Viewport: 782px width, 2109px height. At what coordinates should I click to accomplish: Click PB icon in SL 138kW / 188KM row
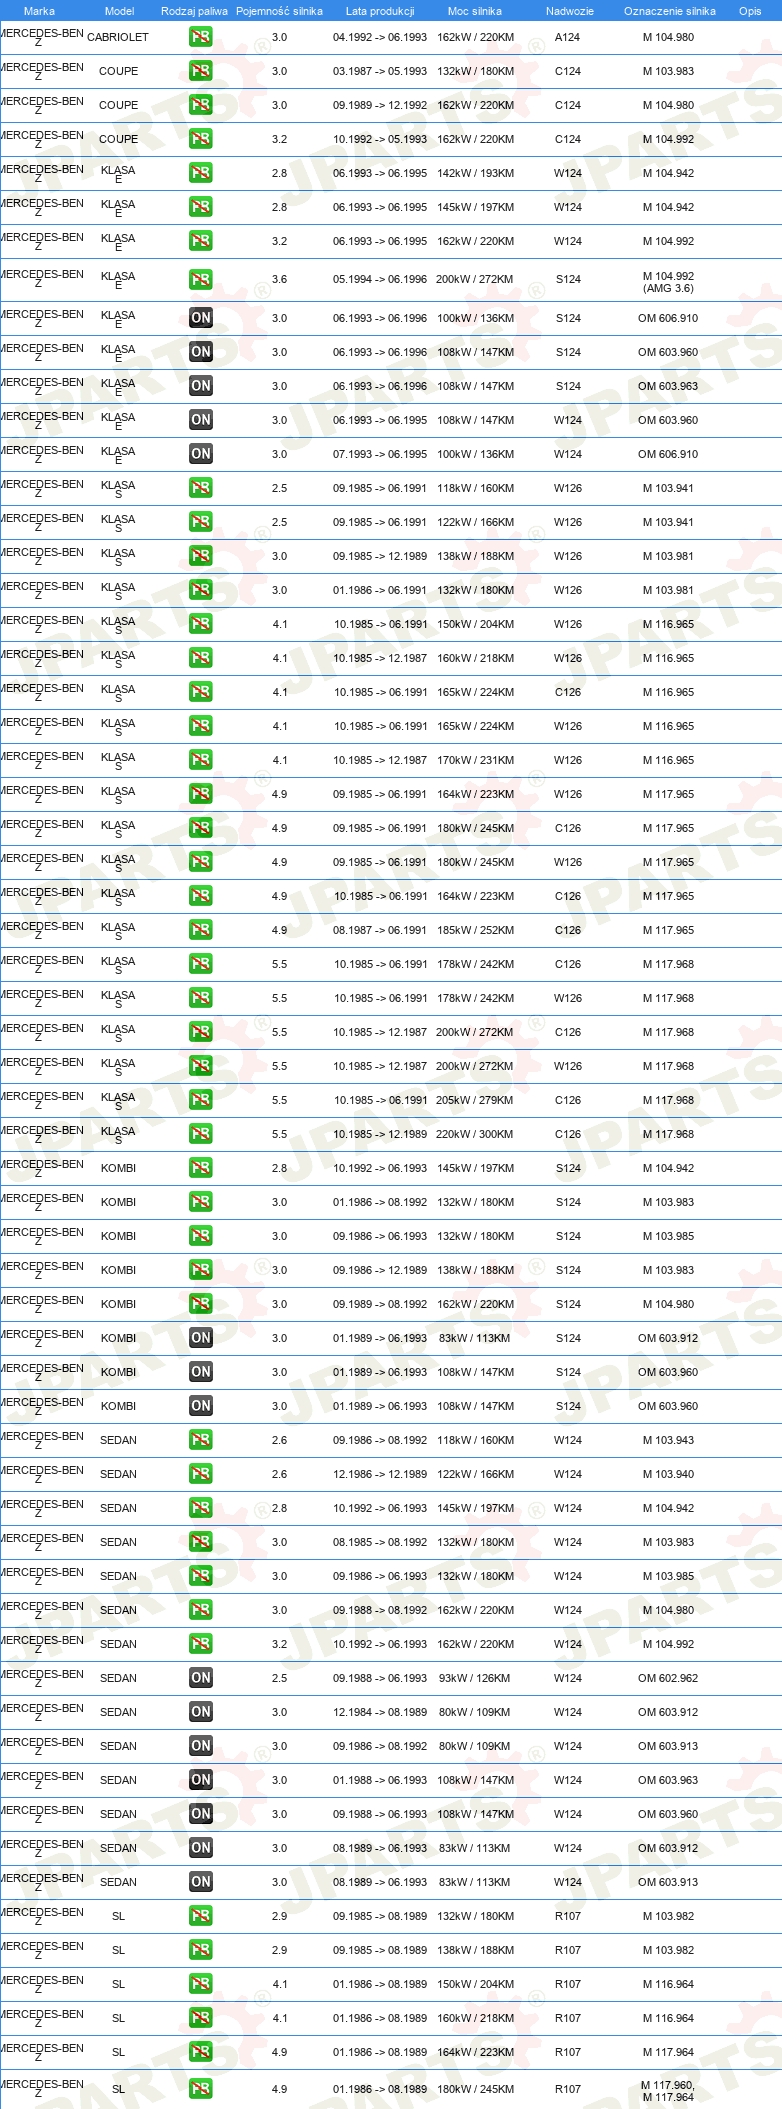[201, 1950]
